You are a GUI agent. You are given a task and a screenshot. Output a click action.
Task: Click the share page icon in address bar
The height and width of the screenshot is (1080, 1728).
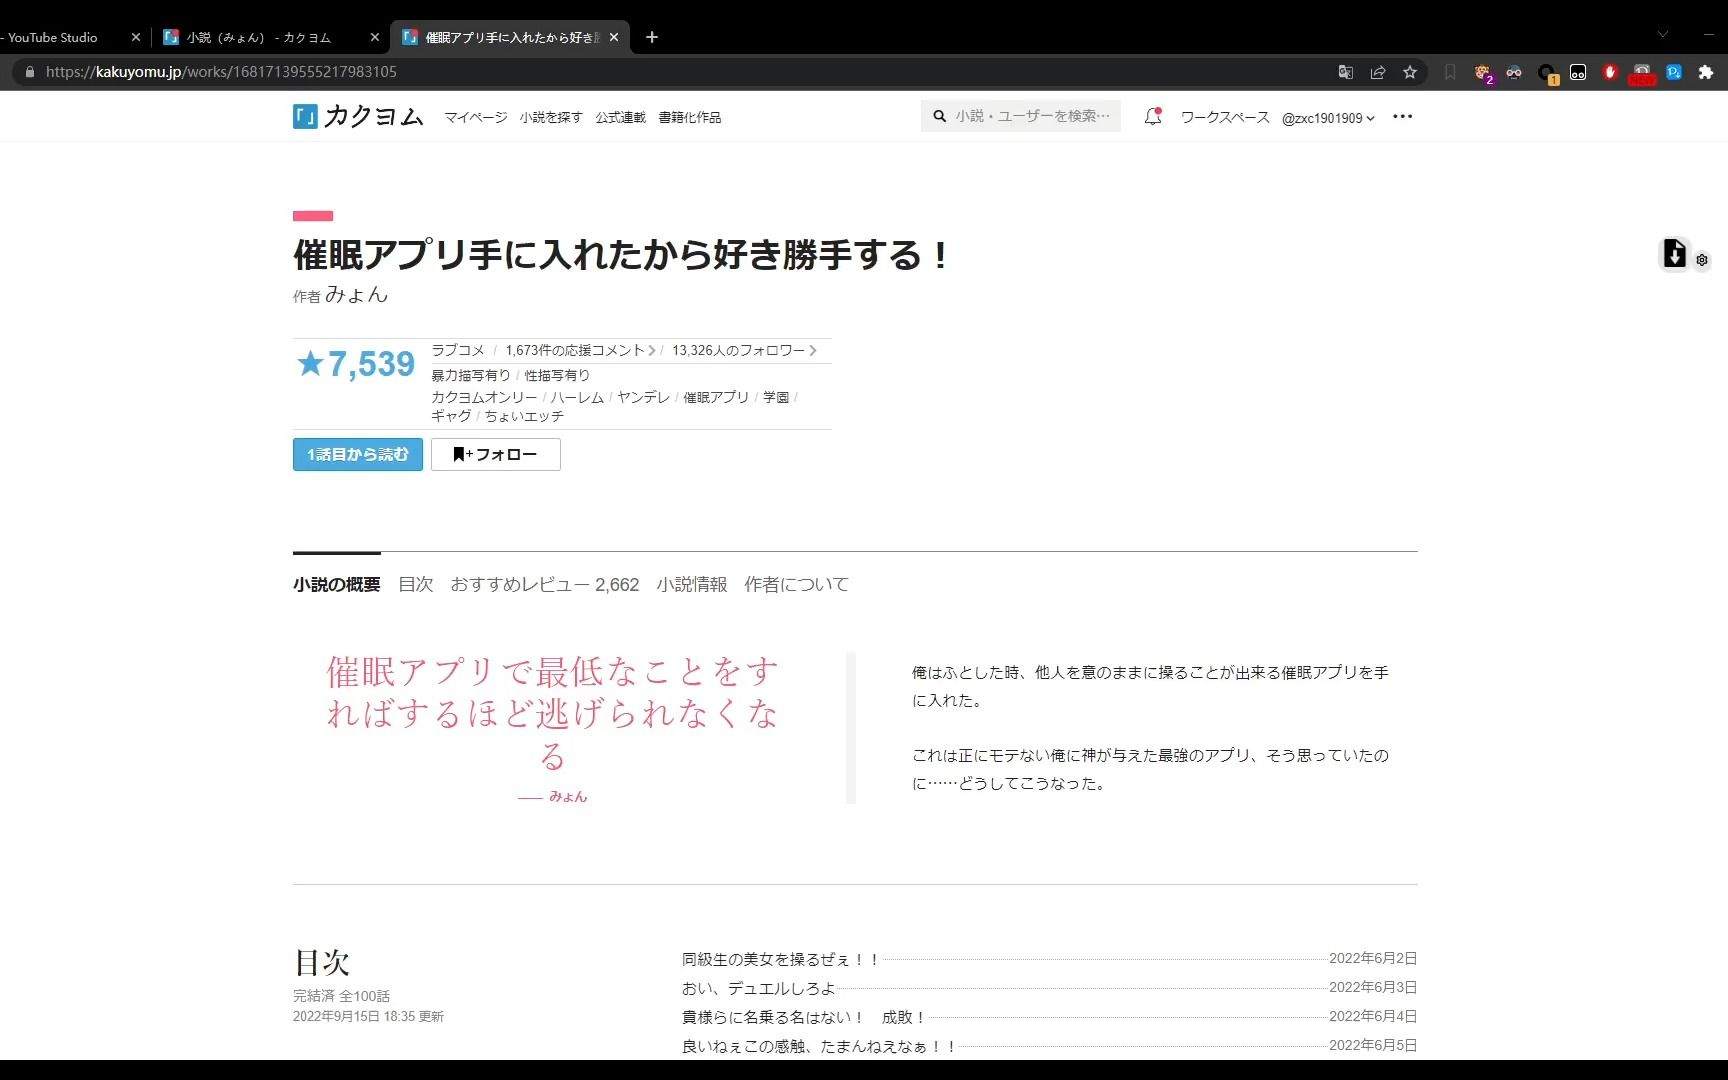click(1378, 72)
